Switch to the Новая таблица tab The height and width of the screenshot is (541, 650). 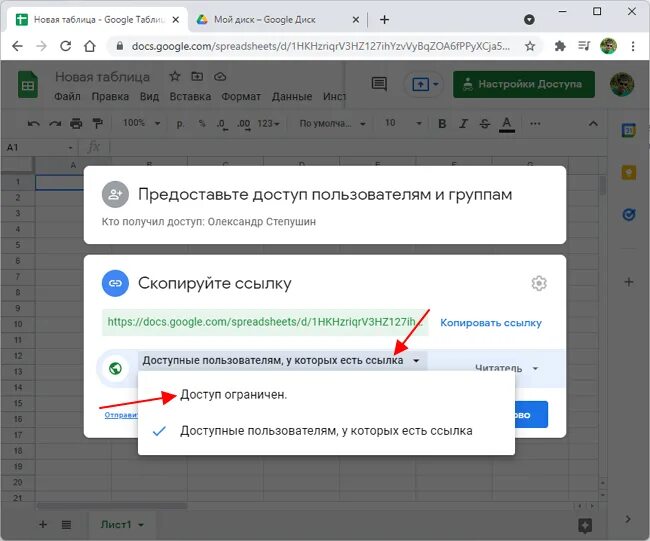[x=99, y=19]
